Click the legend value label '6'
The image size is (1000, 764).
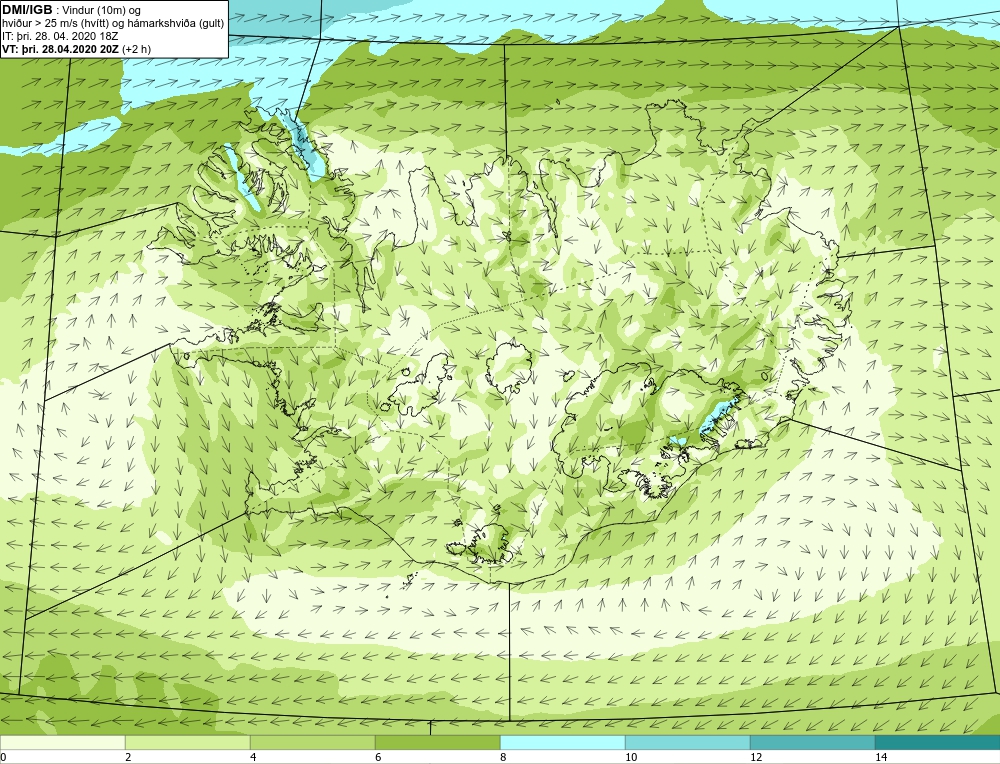pyautogui.click(x=378, y=757)
